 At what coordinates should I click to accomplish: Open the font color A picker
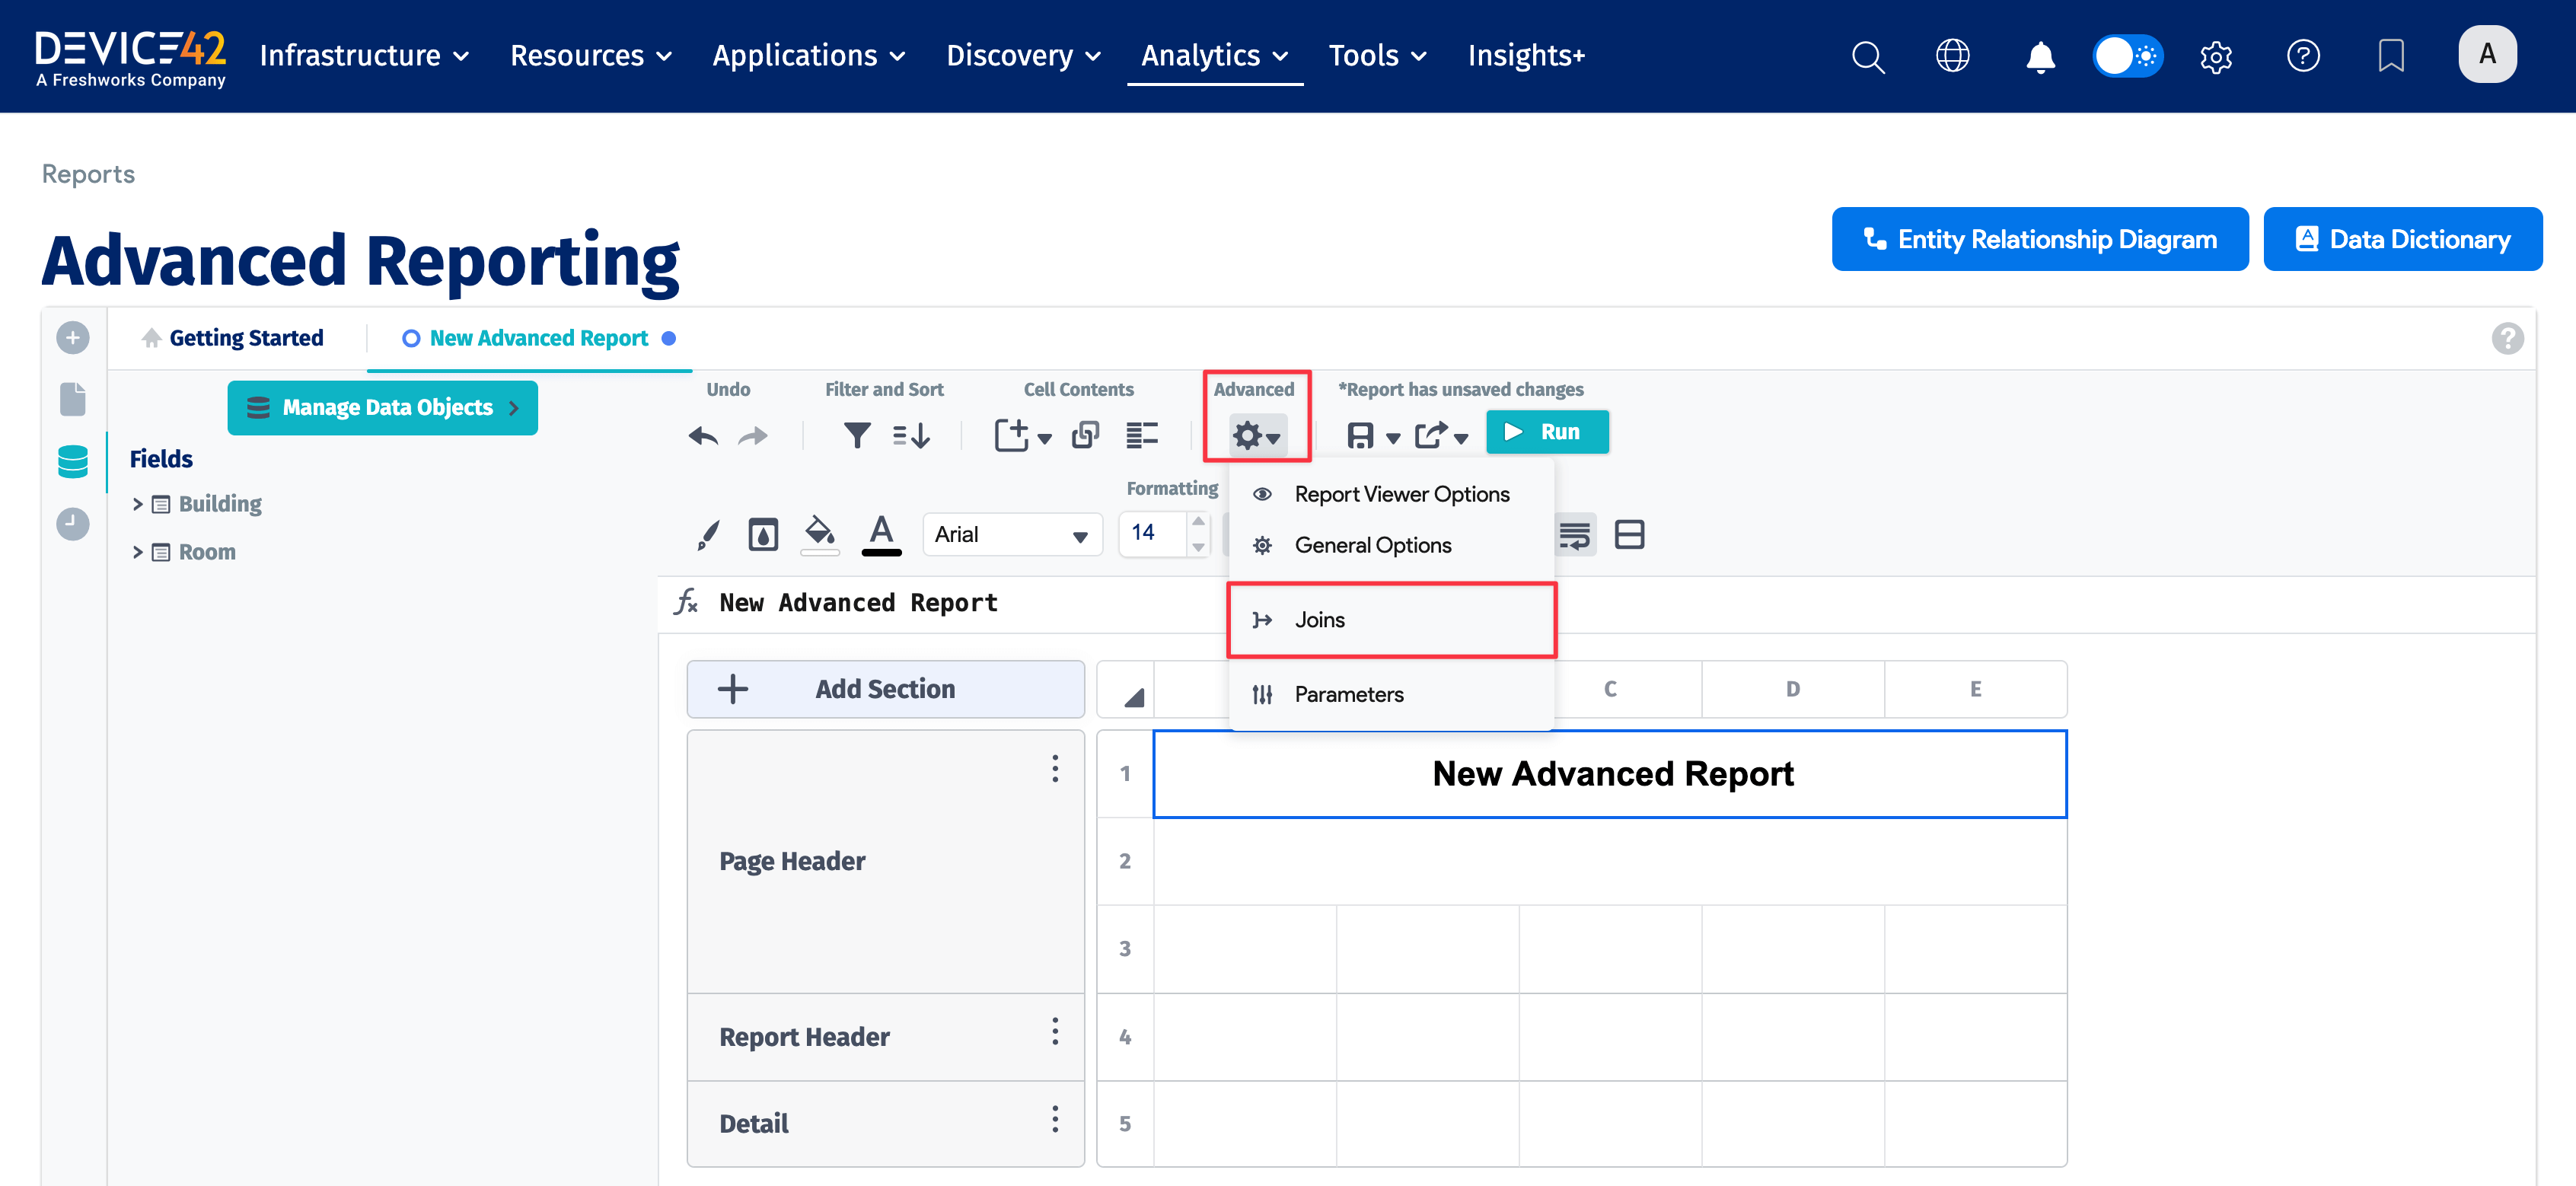click(881, 535)
